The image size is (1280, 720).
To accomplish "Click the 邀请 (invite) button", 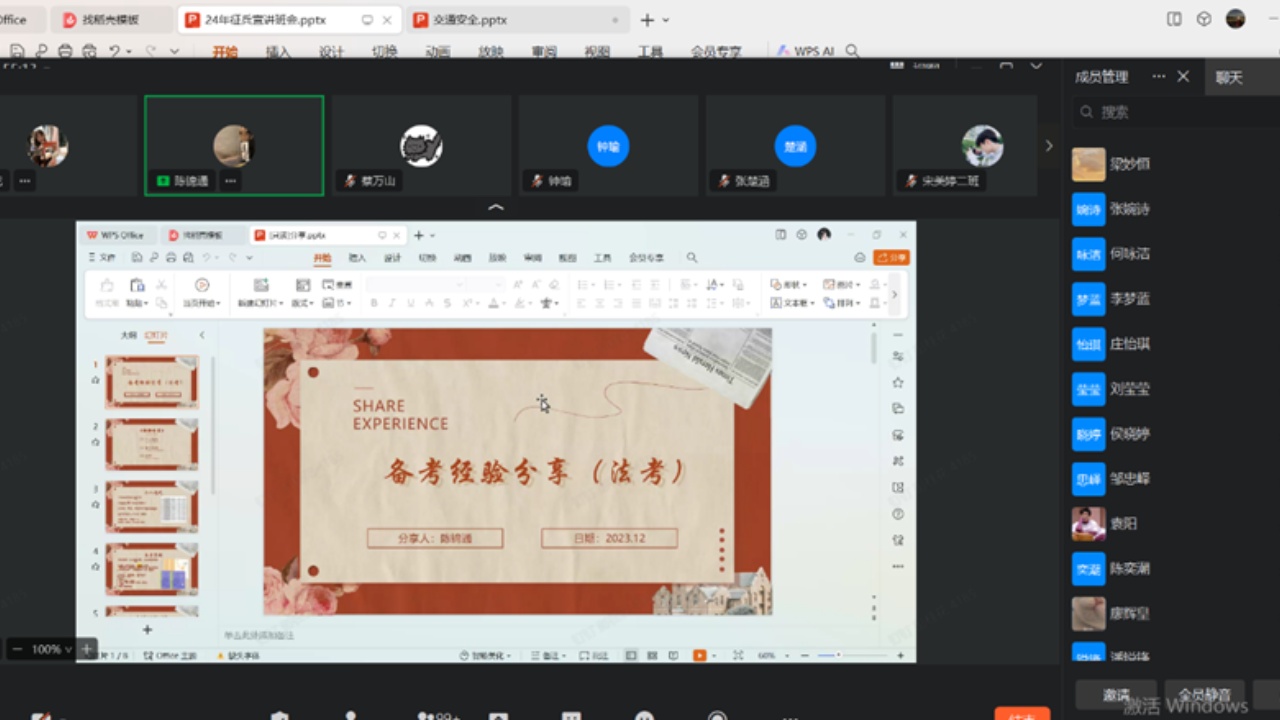I will click(1115, 693).
